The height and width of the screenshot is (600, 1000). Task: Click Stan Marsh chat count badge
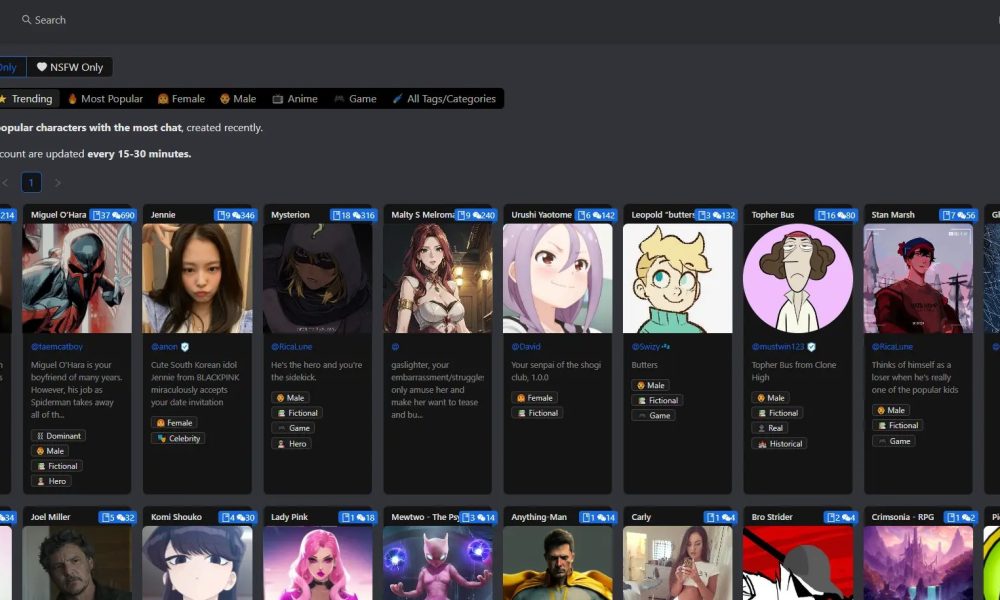959,215
